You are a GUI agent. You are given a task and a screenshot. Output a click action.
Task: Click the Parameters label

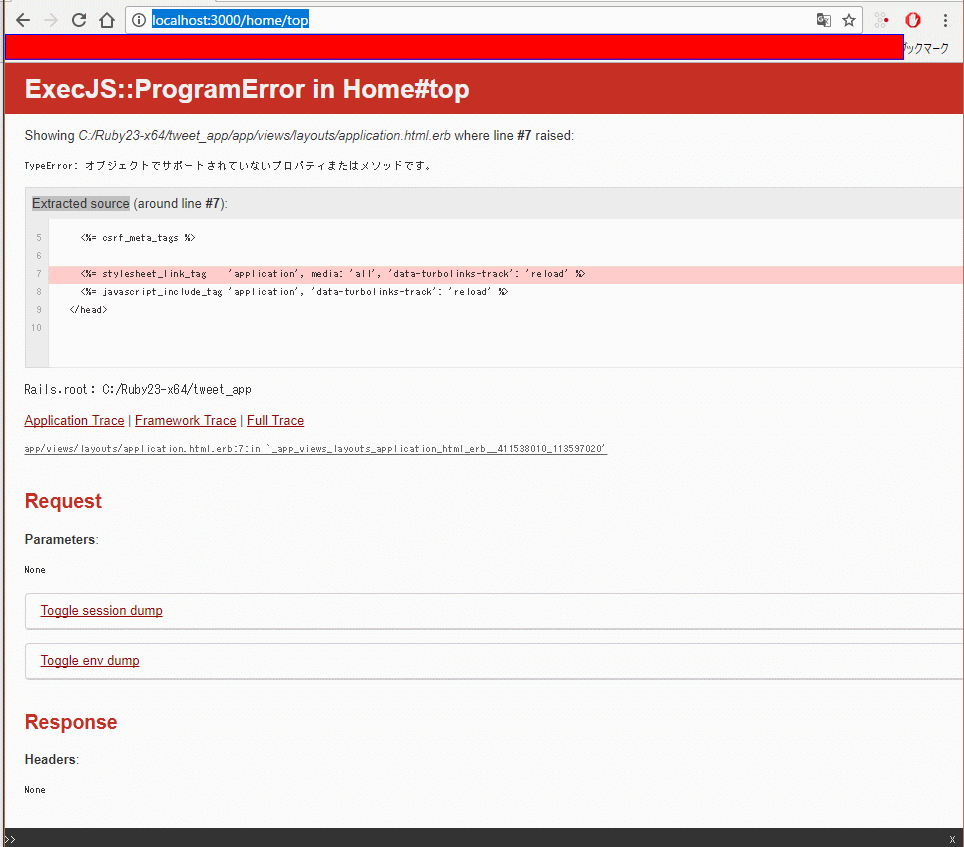click(60, 539)
